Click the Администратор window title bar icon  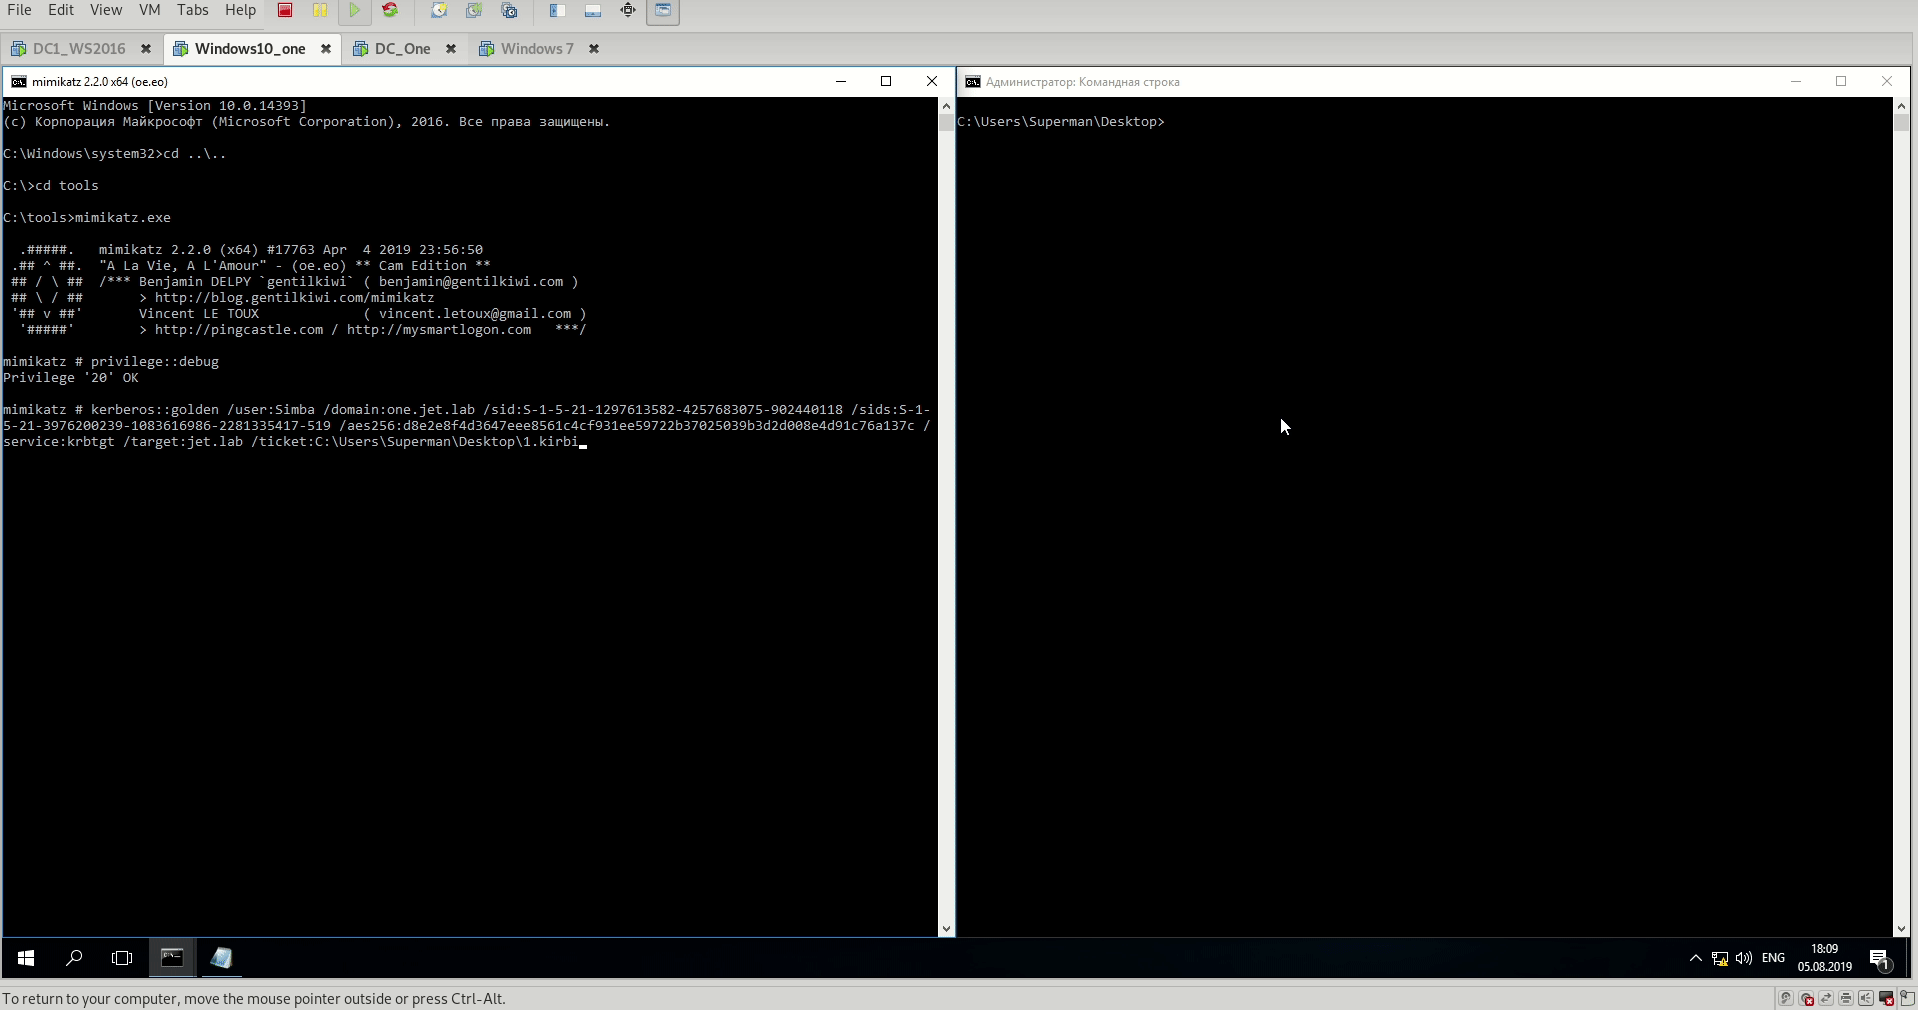coord(972,82)
